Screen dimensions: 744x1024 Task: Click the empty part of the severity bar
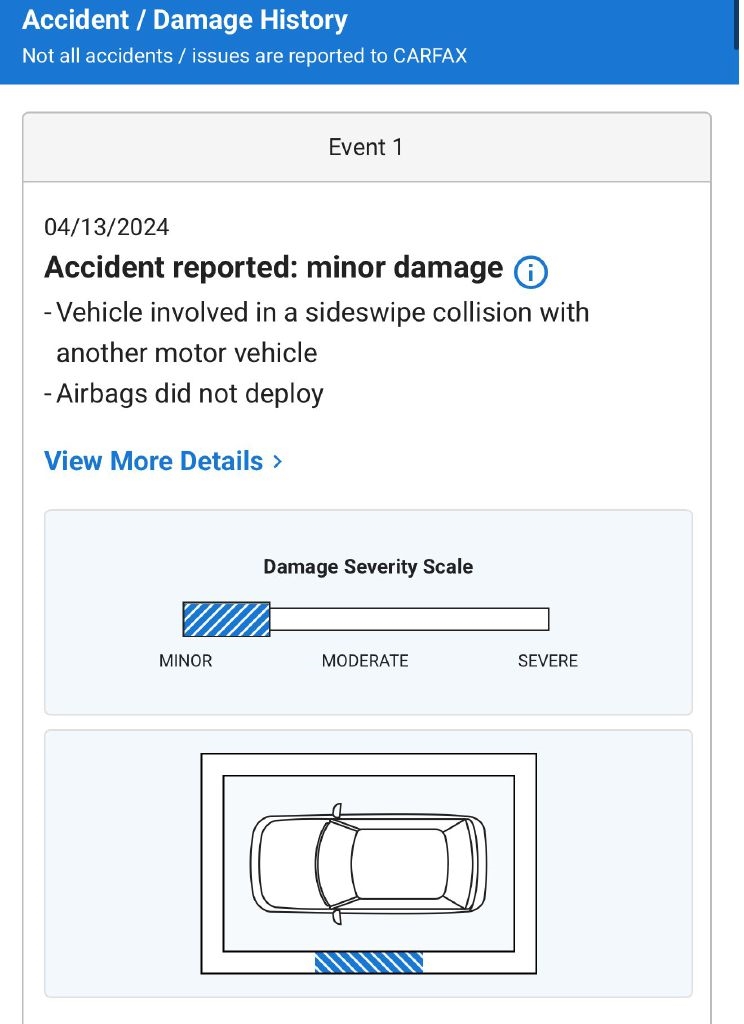[408, 620]
